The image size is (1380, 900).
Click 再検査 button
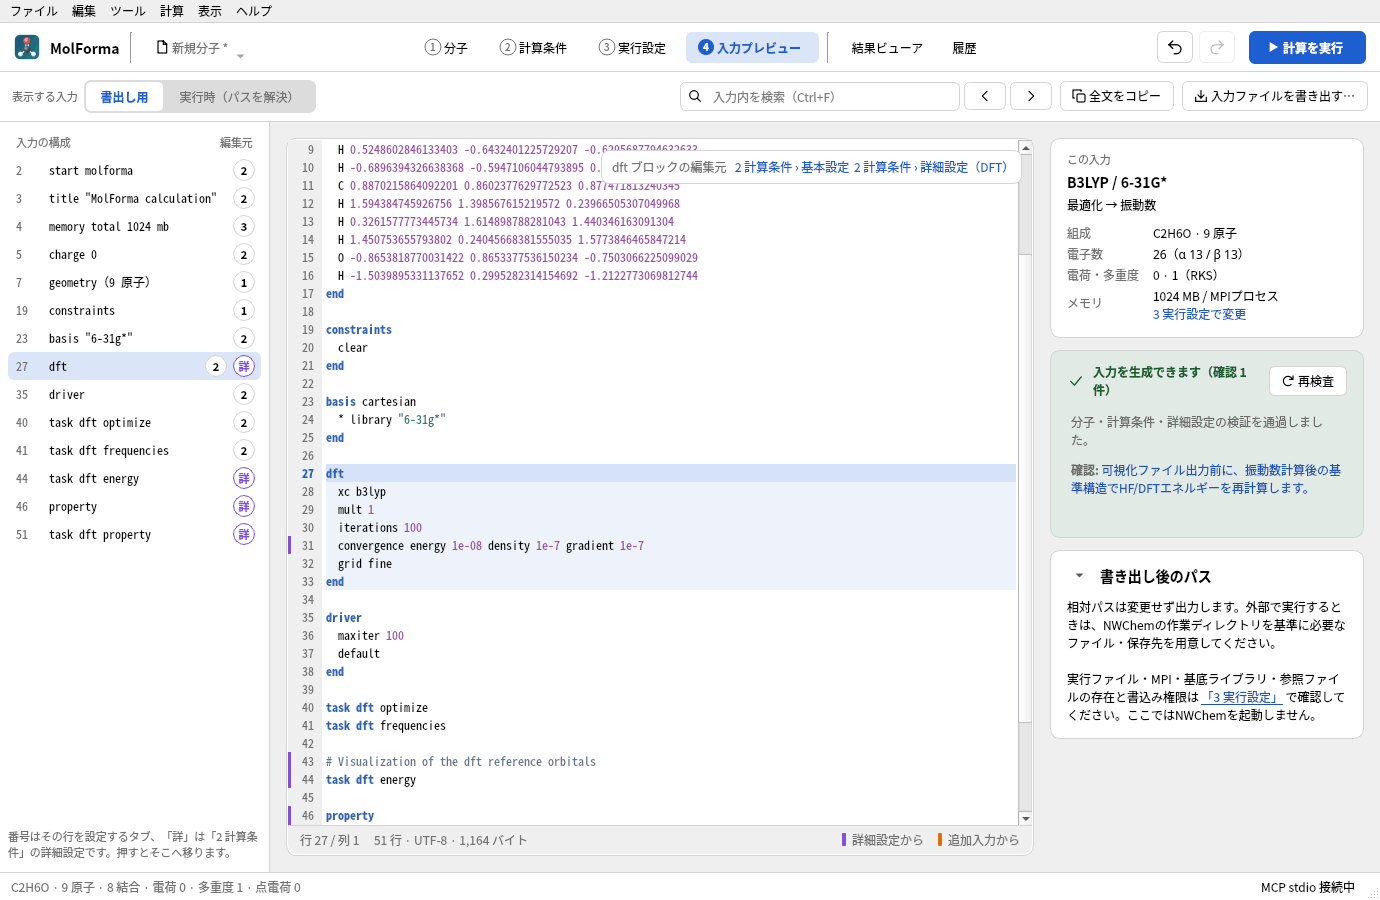[1308, 381]
